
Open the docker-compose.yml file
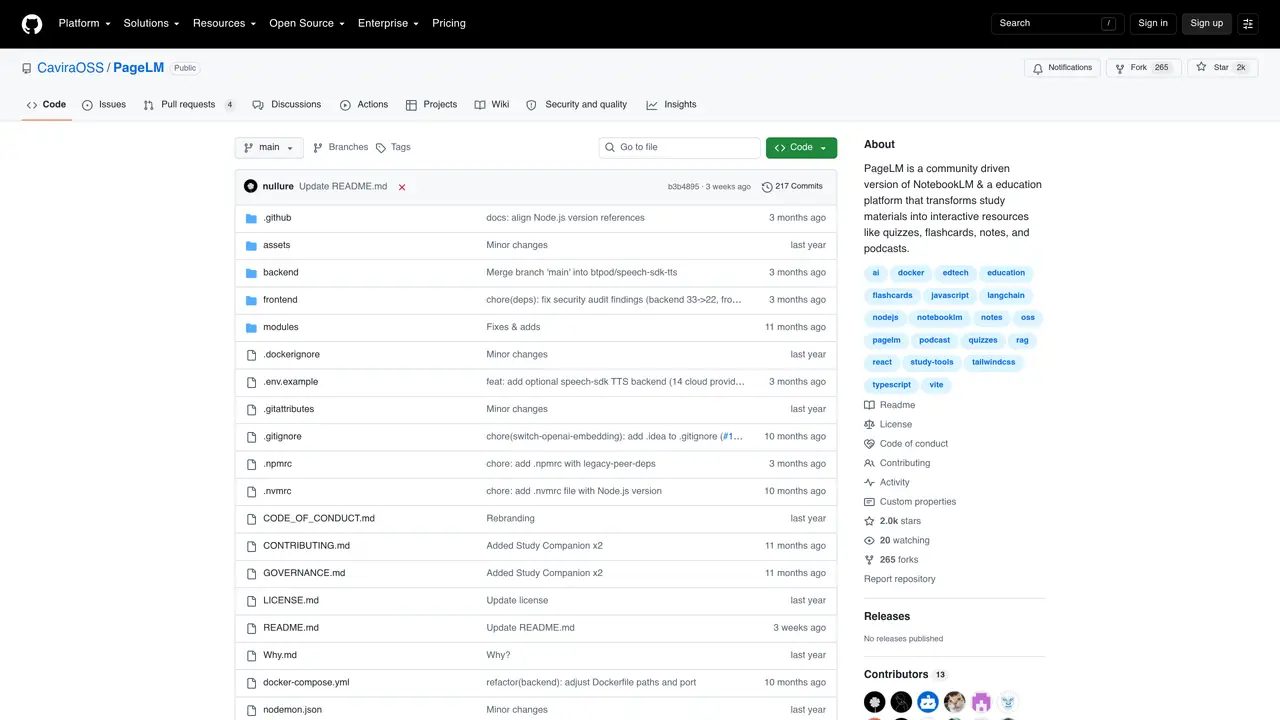pos(306,683)
